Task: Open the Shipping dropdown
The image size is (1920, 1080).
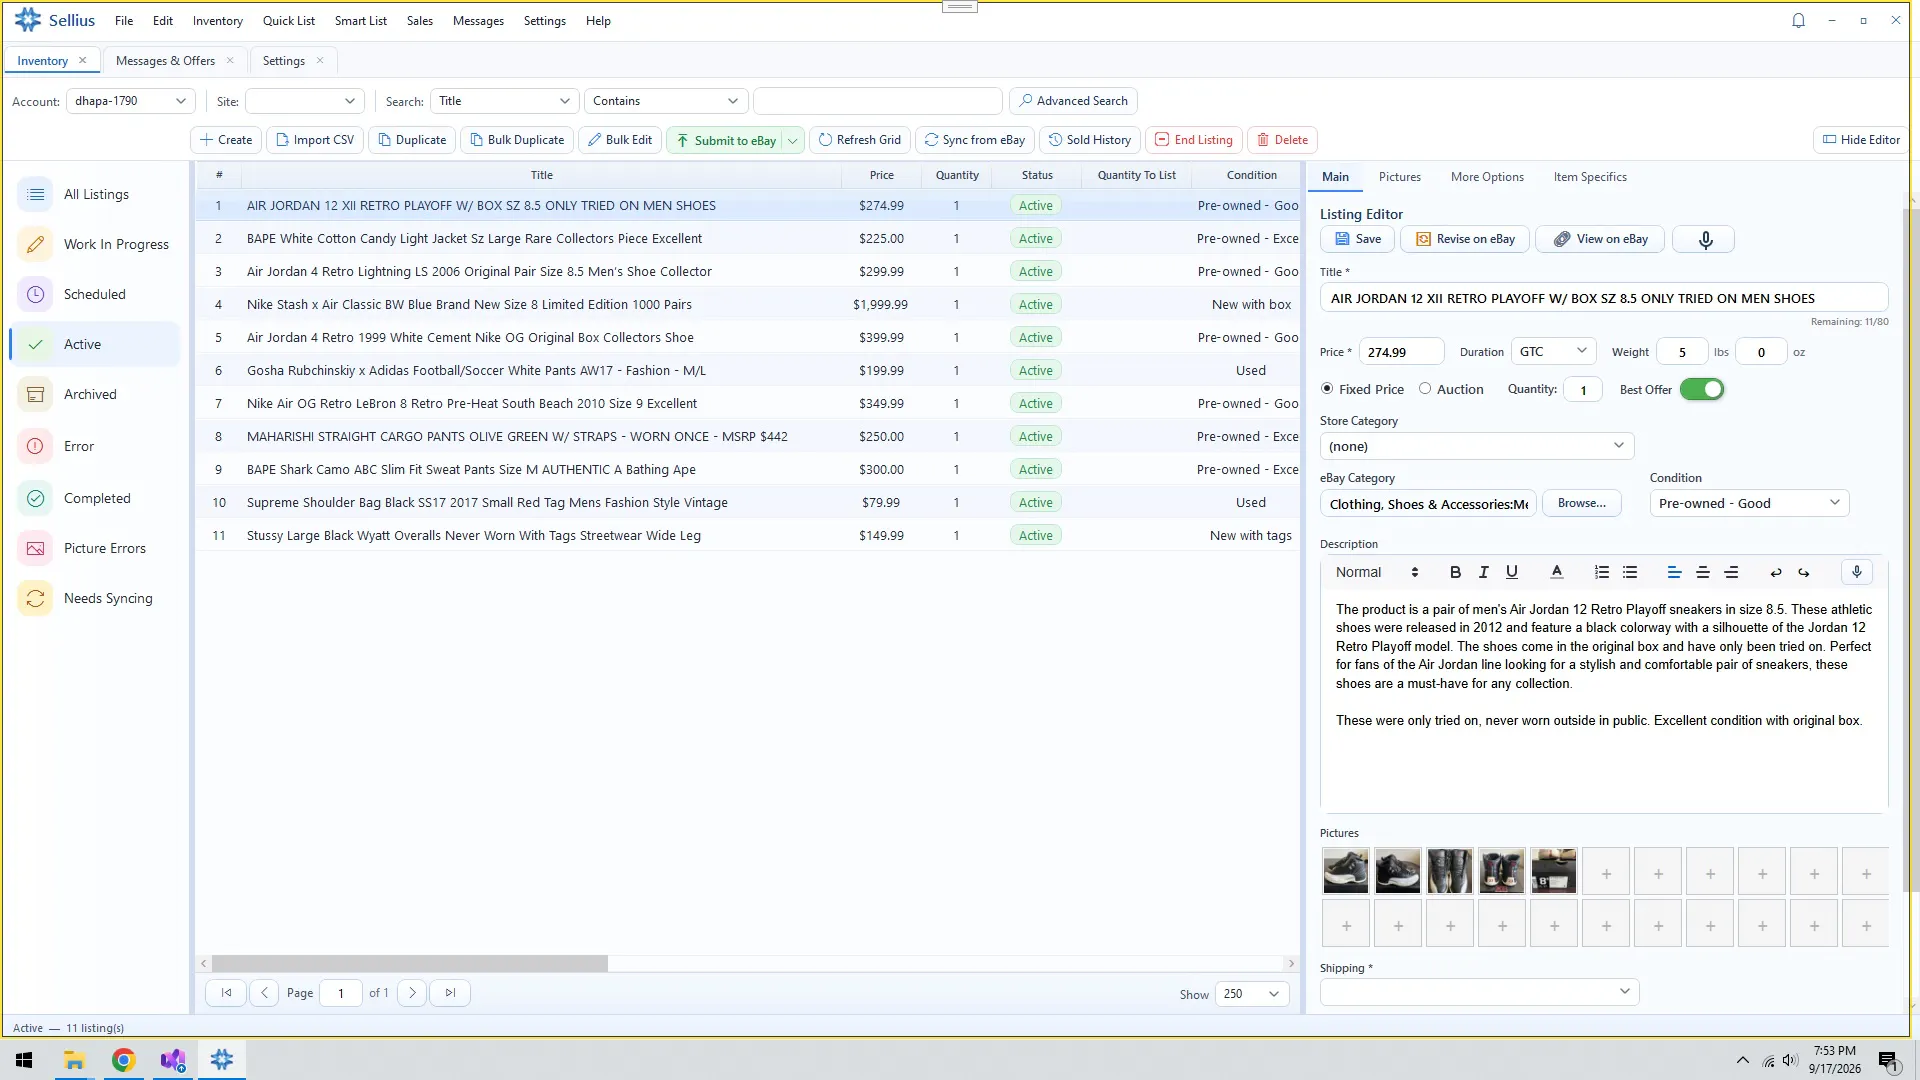Action: click(1479, 992)
